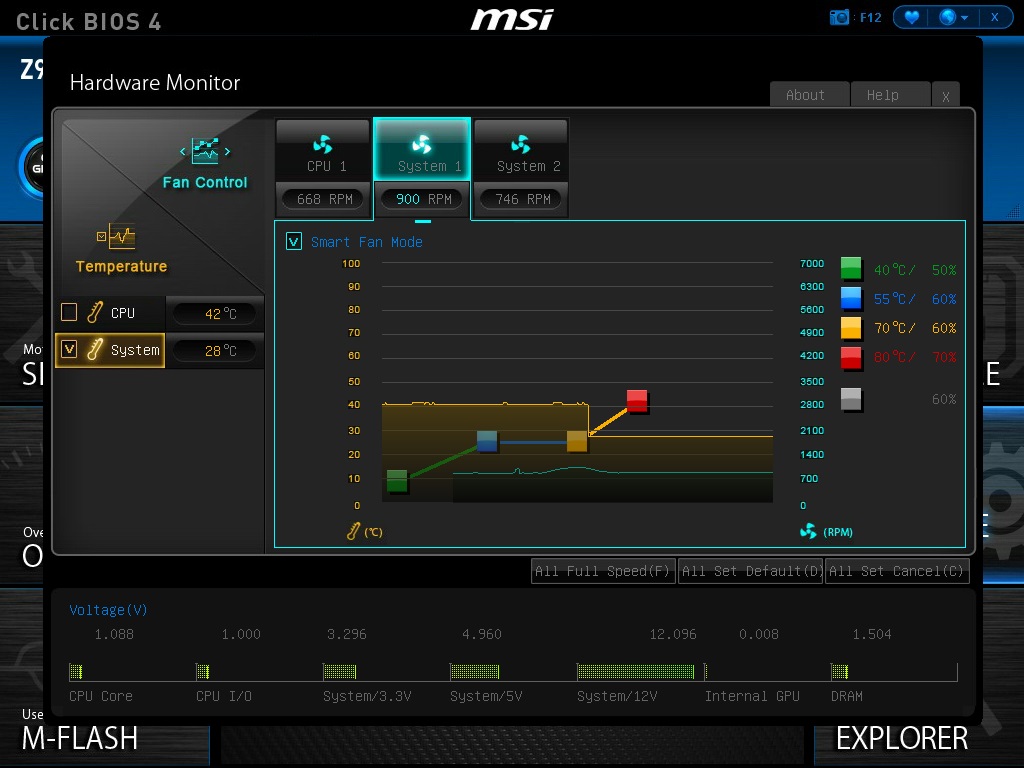Open the Help tab
Viewport: 1024px width, 768px height.
890,95
